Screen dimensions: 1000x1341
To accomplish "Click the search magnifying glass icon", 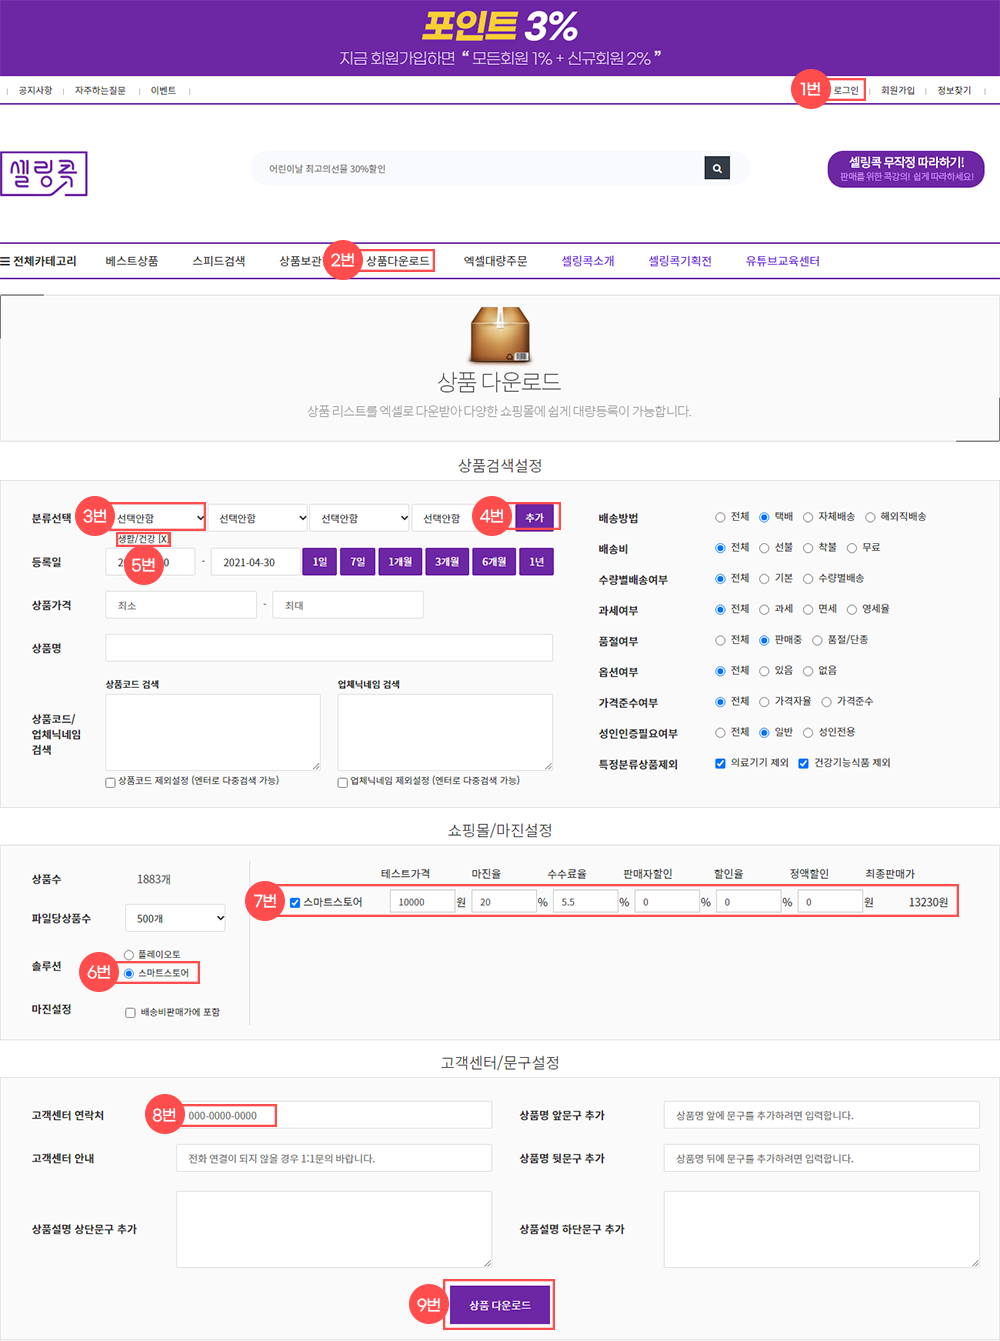I will click(x=716, y=168).
